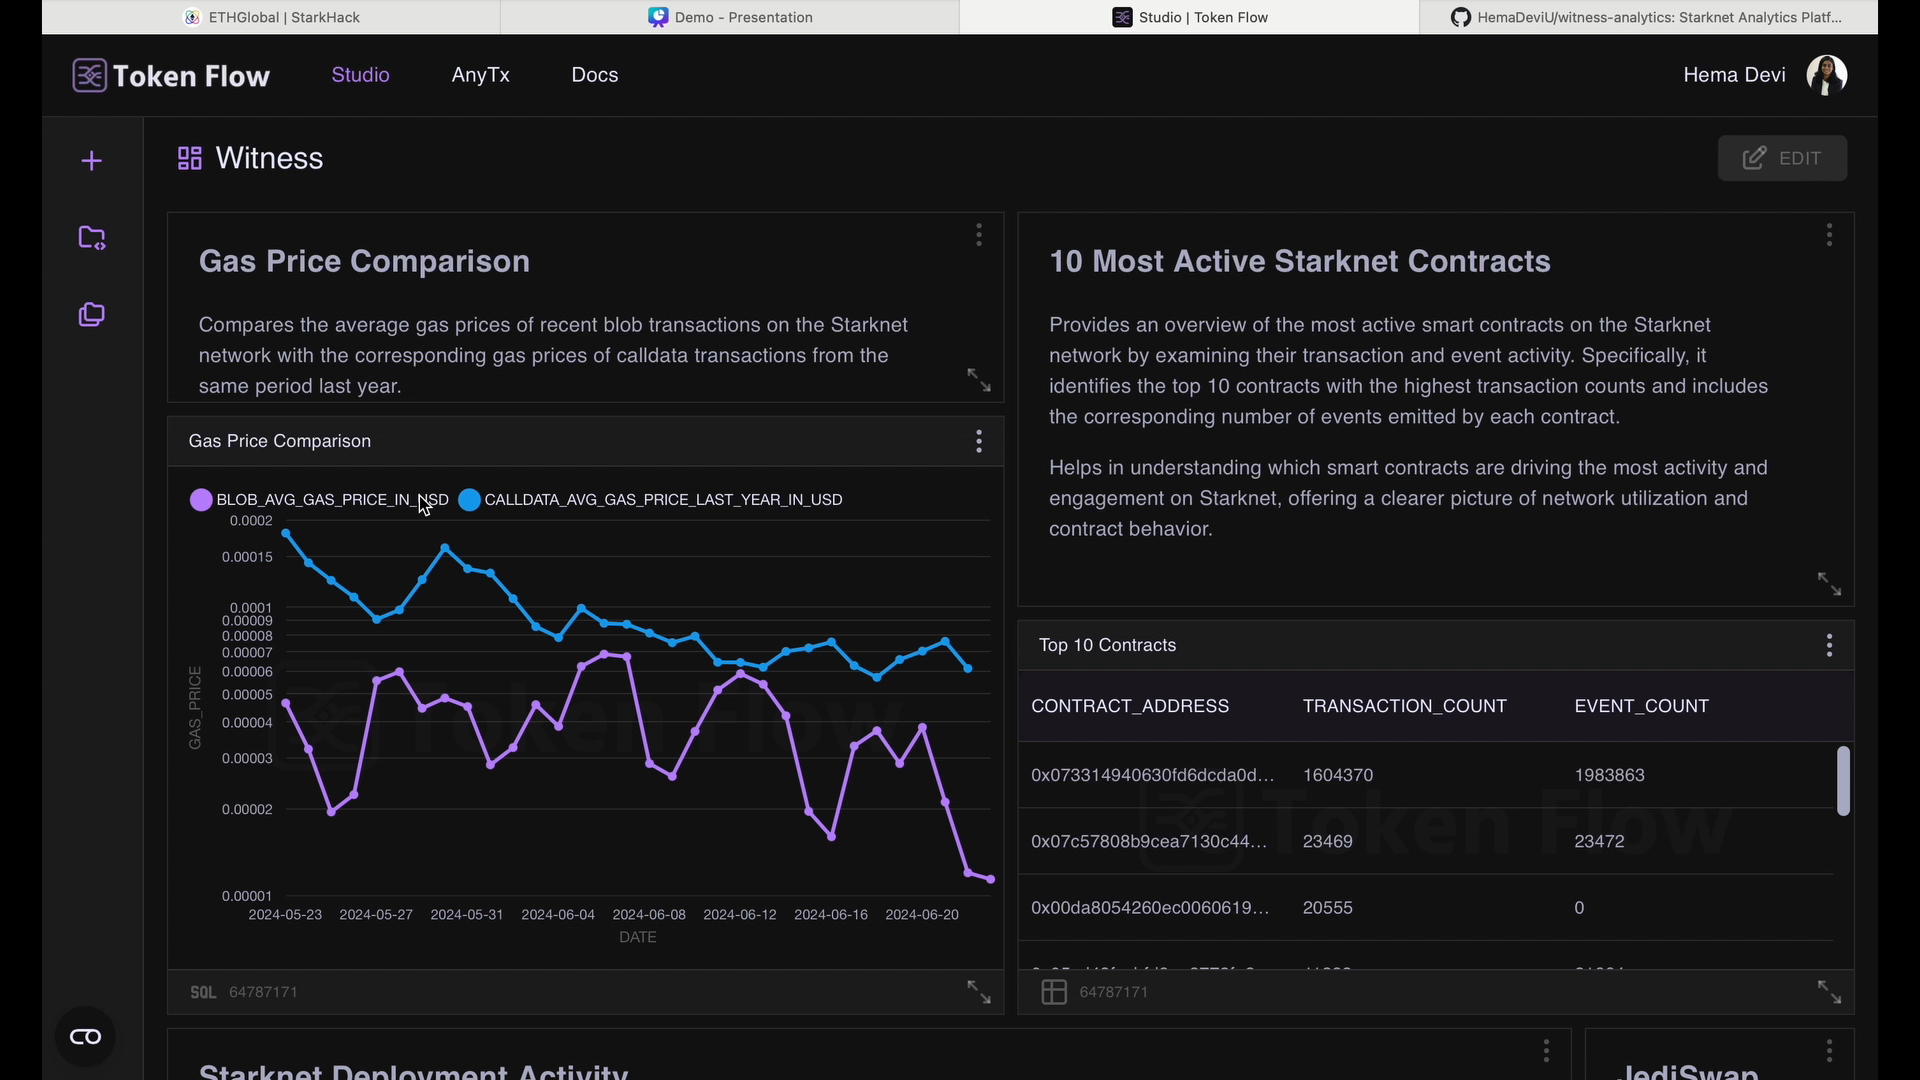Viewport: 1920px width, 1080px height.
Task: Toggle CALLDATA_AVG_GAS_PRICE_LAST_YEAR_IN_USD legend series
Action: coord(651,500)
